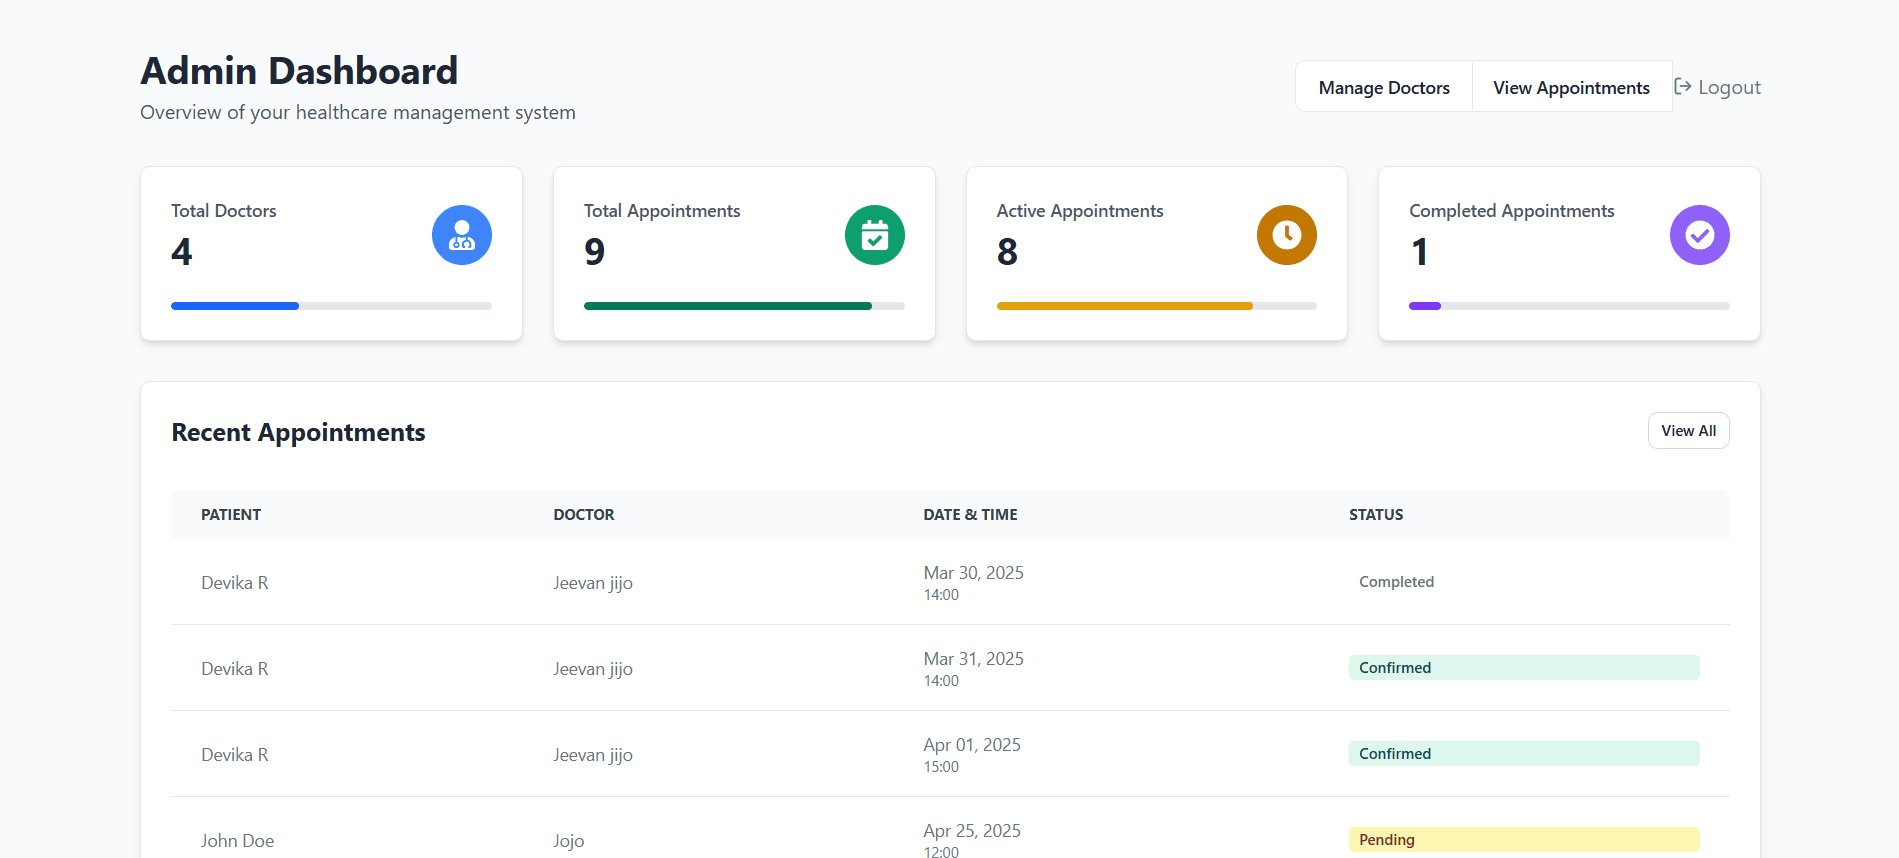
Task: Click the Recent Appointments heading
Action: [298, 432]
